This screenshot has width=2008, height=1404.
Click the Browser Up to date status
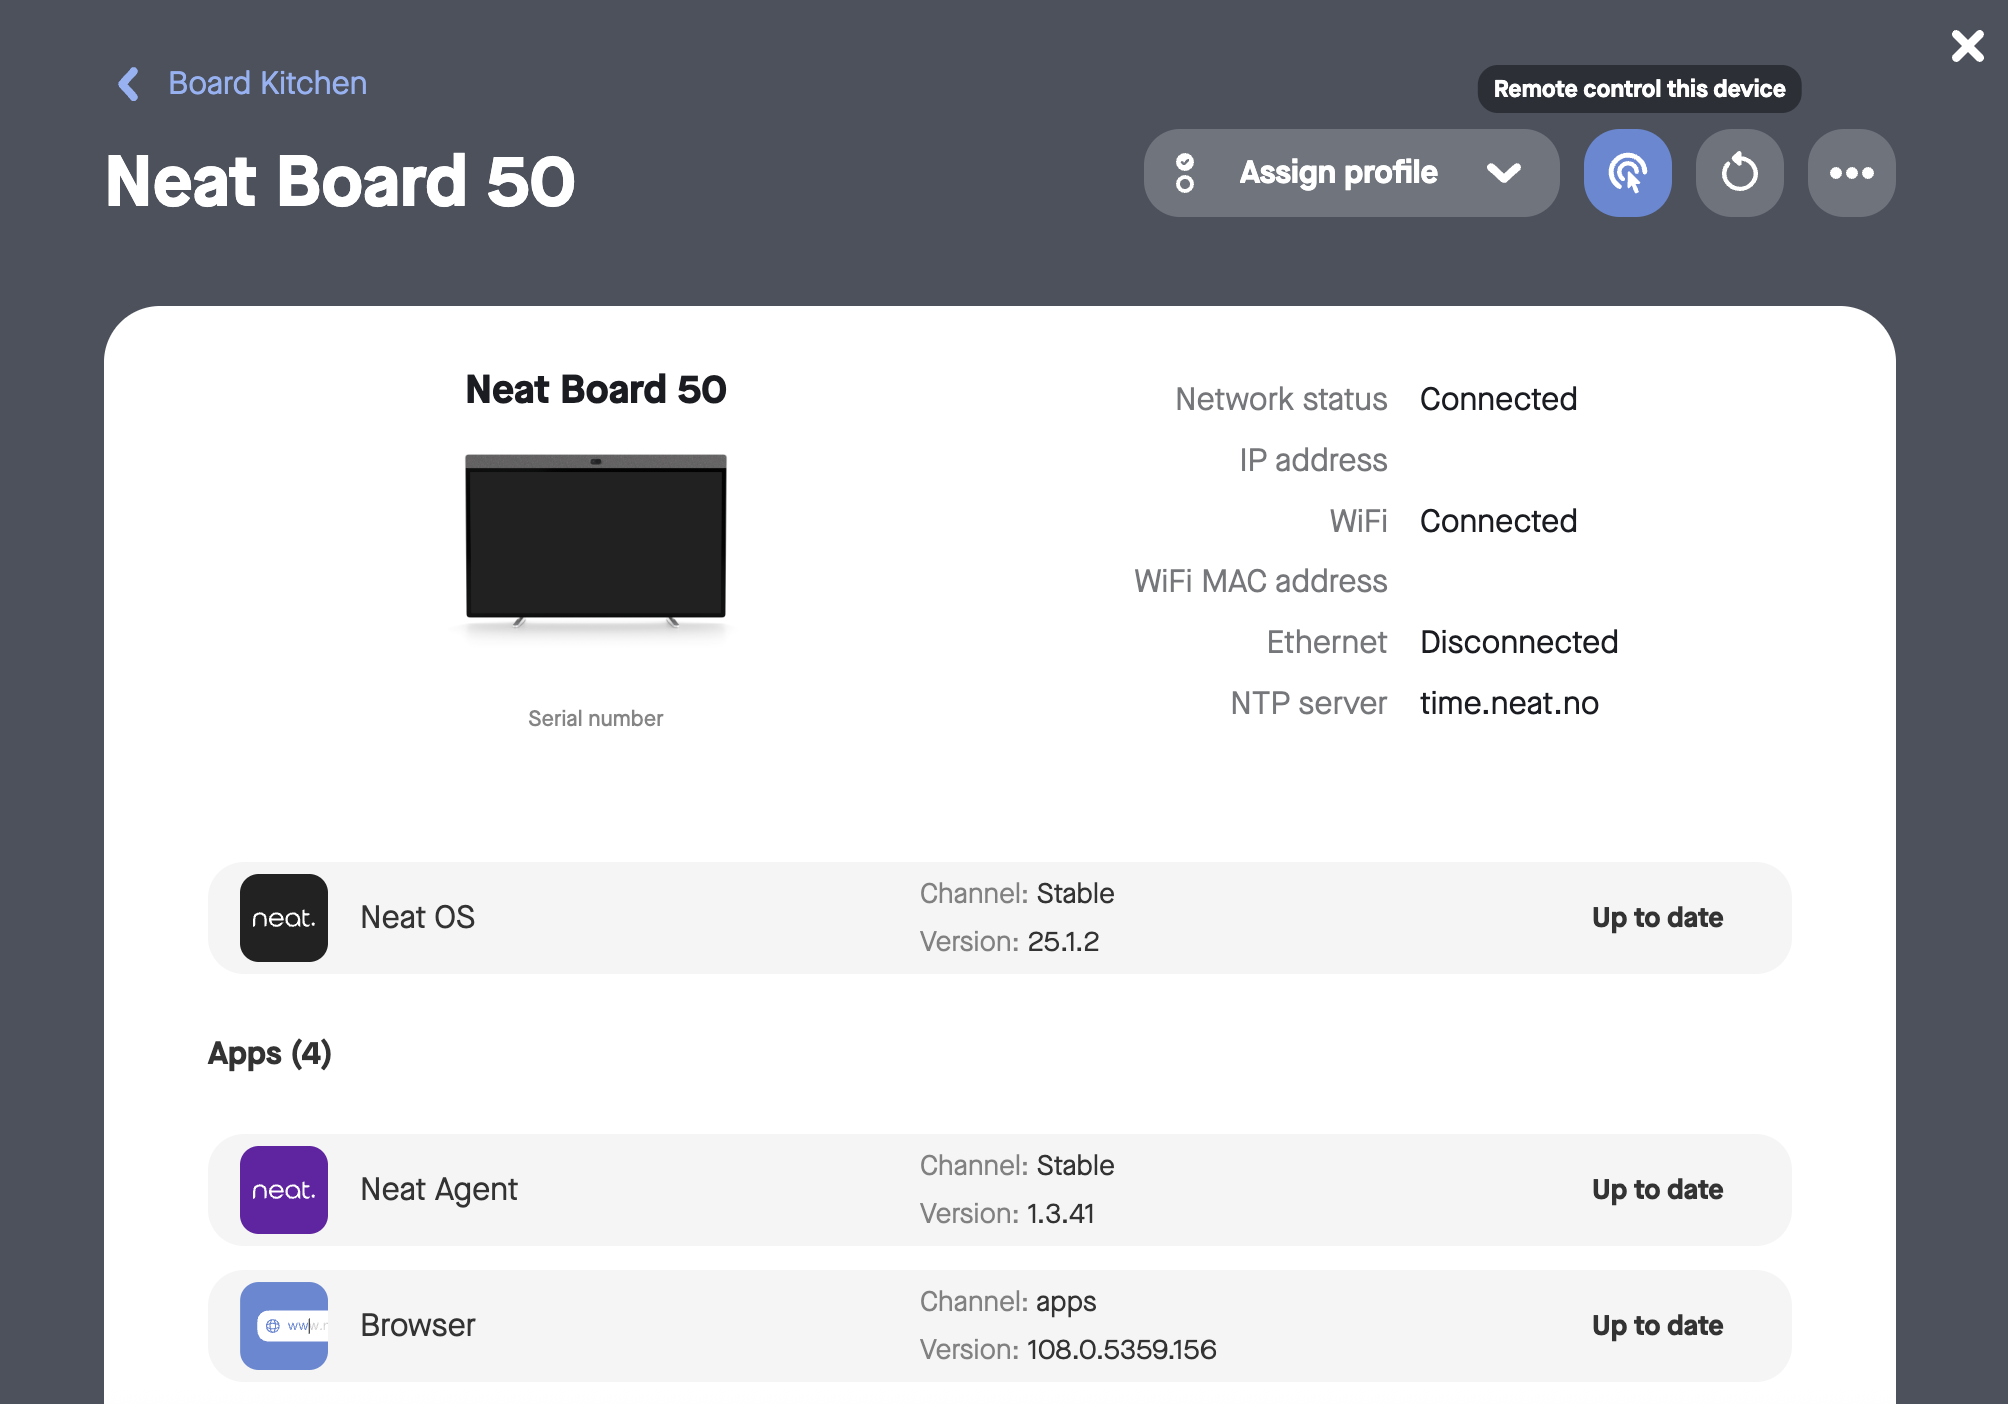[1657, 1325]
